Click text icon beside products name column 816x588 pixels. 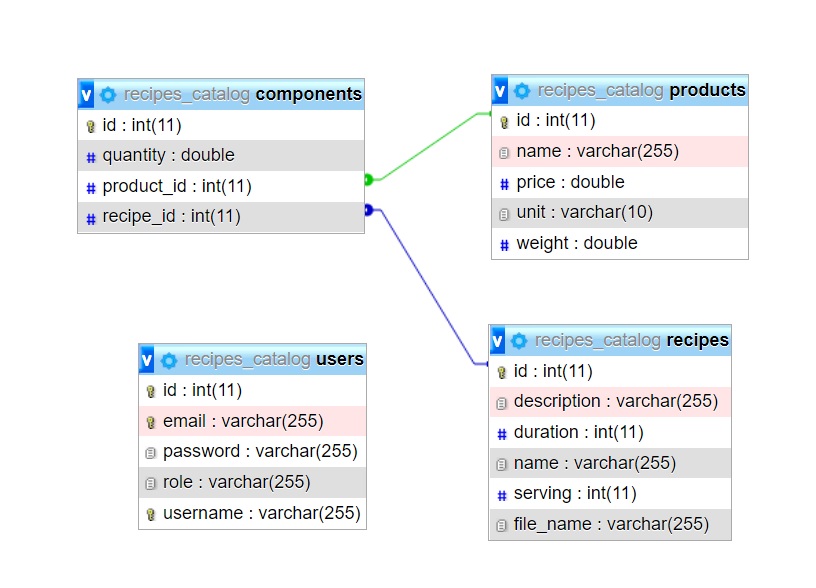point(504,152)
